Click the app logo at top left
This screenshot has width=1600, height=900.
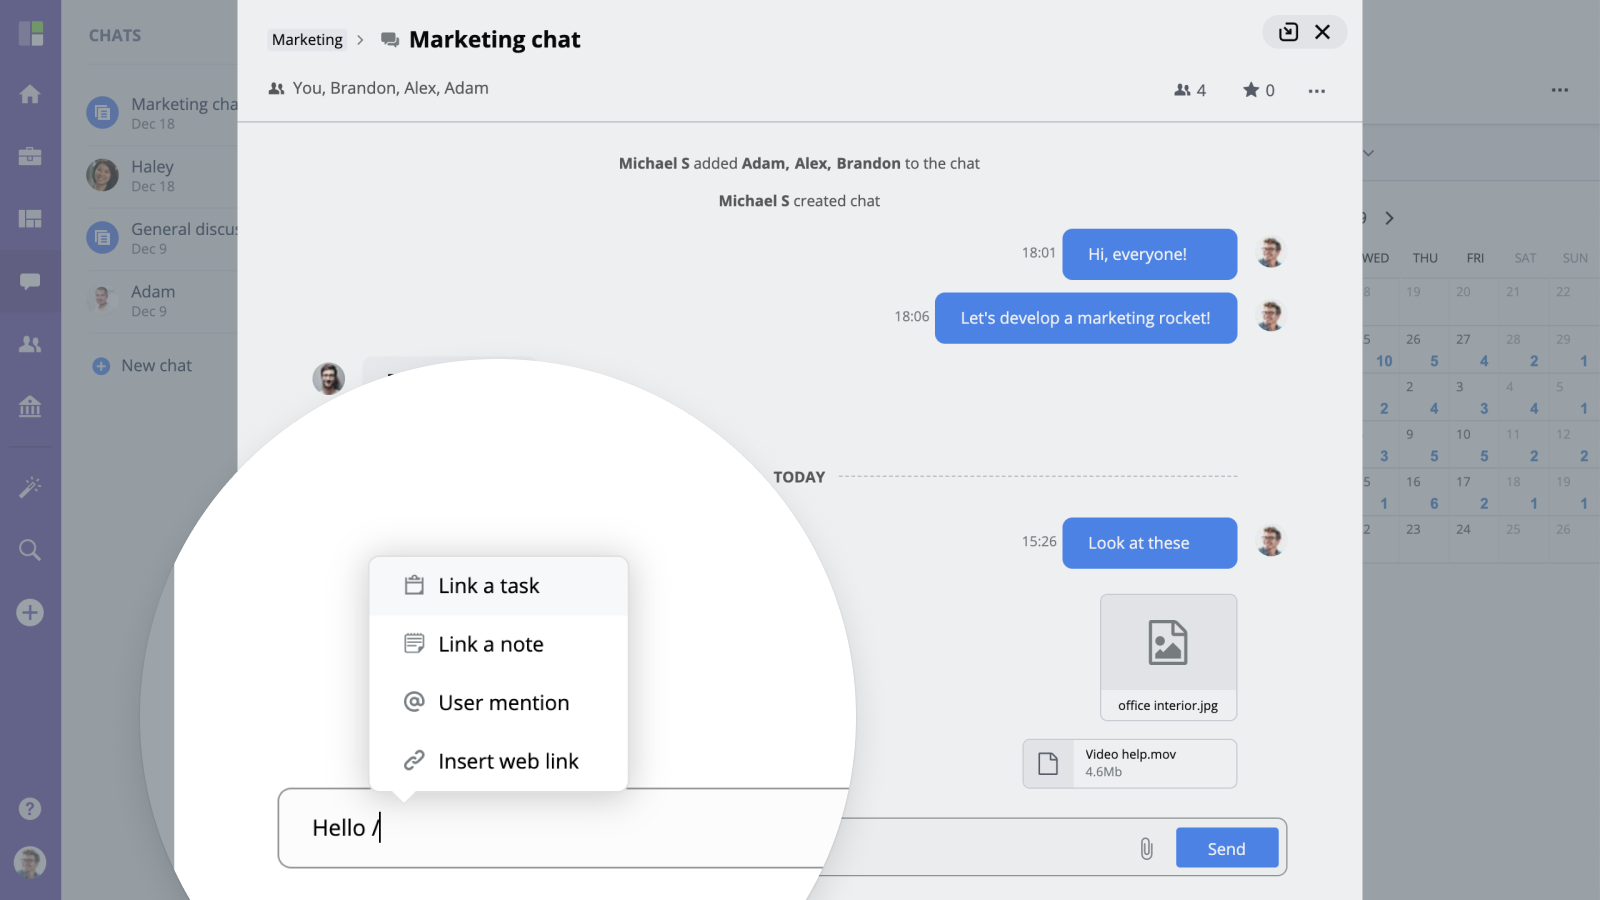[31, 34]
